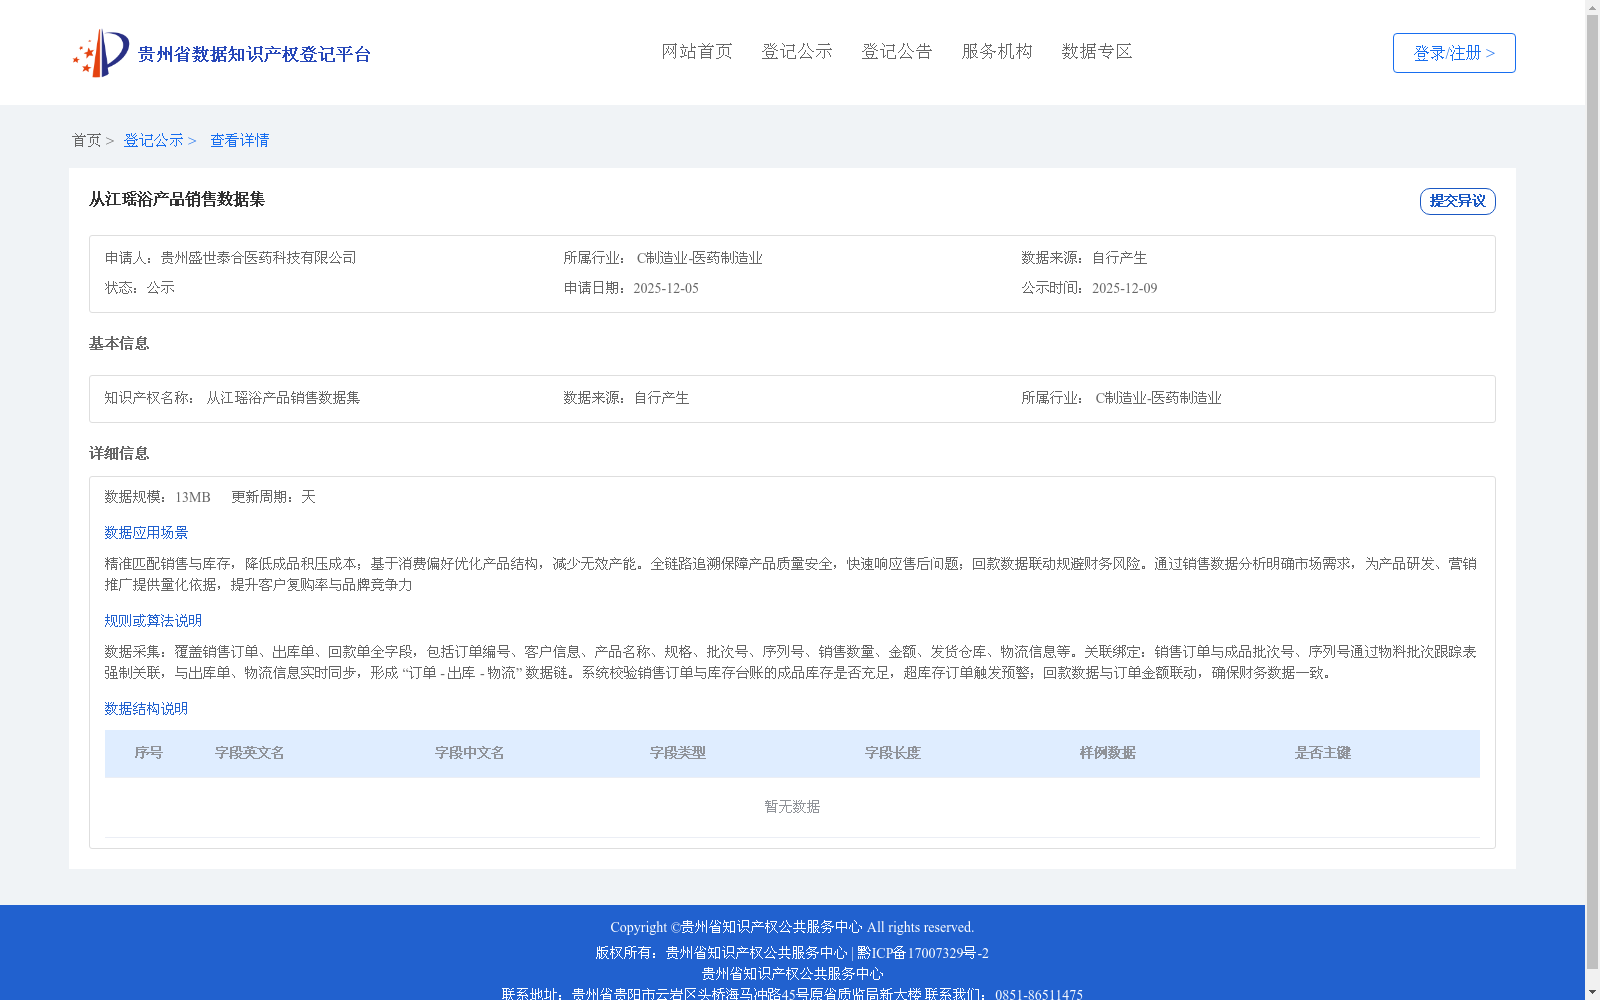Click the 黔ICP备17007329号-2 footer link
This screenshot has width=1600, height=1000.
[923, 953]
